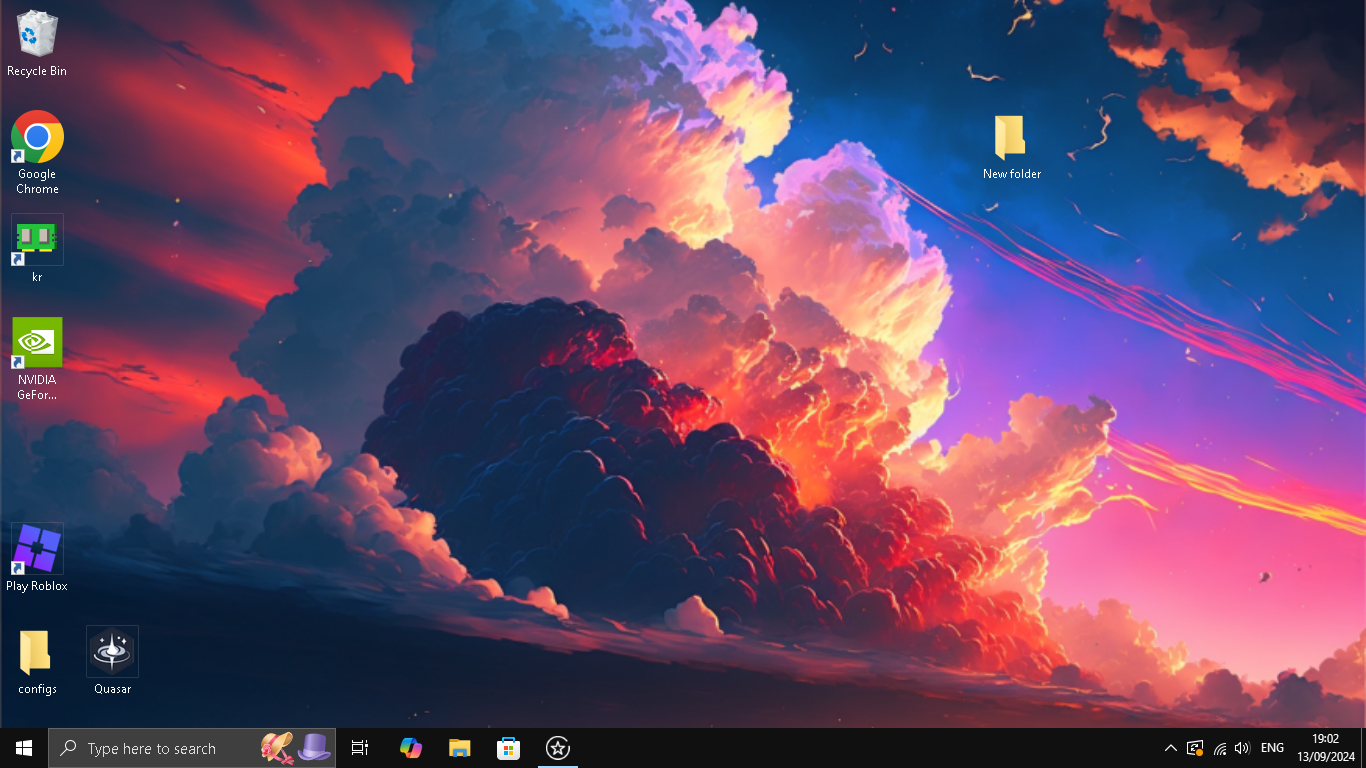Open Task View from the taskbar
The height and width of the screenshot is (768, 1366).
(x=360, y=748)
